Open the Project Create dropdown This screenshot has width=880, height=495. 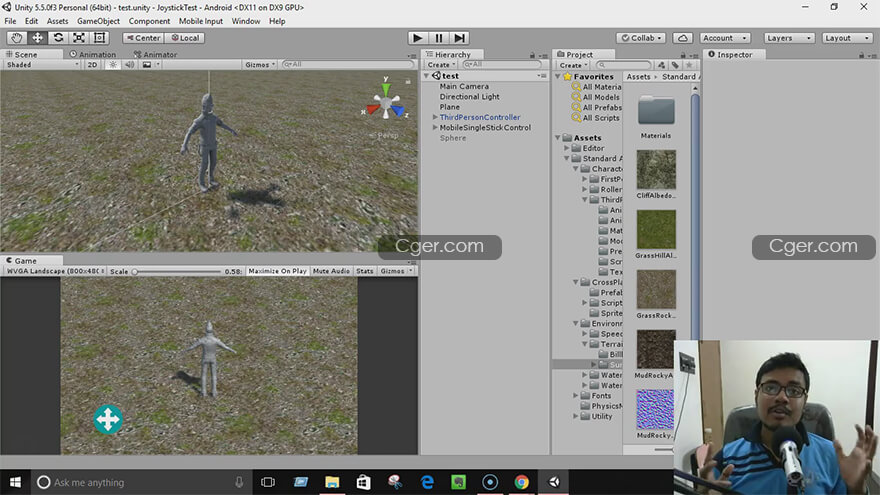coord(573,65)
